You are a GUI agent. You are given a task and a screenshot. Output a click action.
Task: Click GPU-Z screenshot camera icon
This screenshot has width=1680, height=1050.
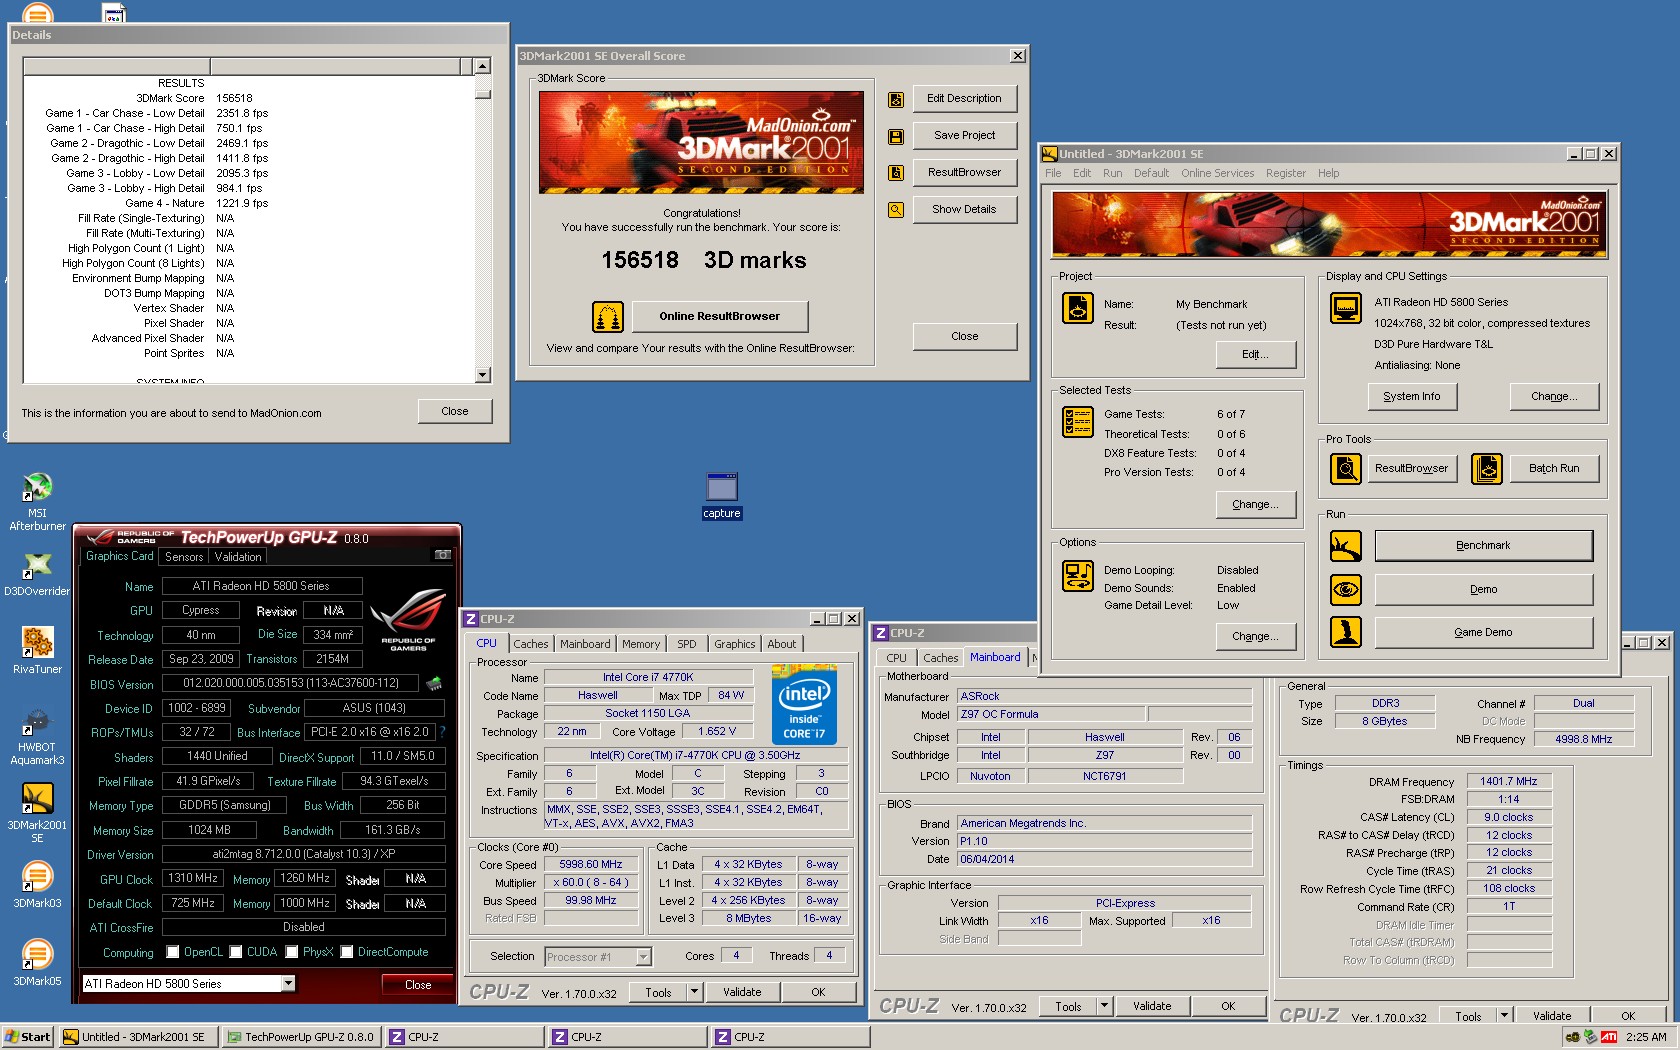(443, 555)
